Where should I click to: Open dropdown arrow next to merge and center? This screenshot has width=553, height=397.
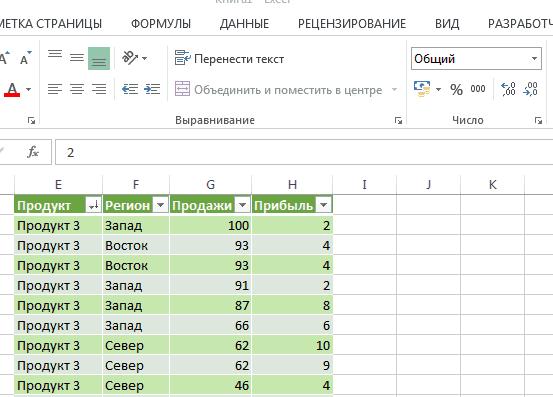[x=395, y=90]
